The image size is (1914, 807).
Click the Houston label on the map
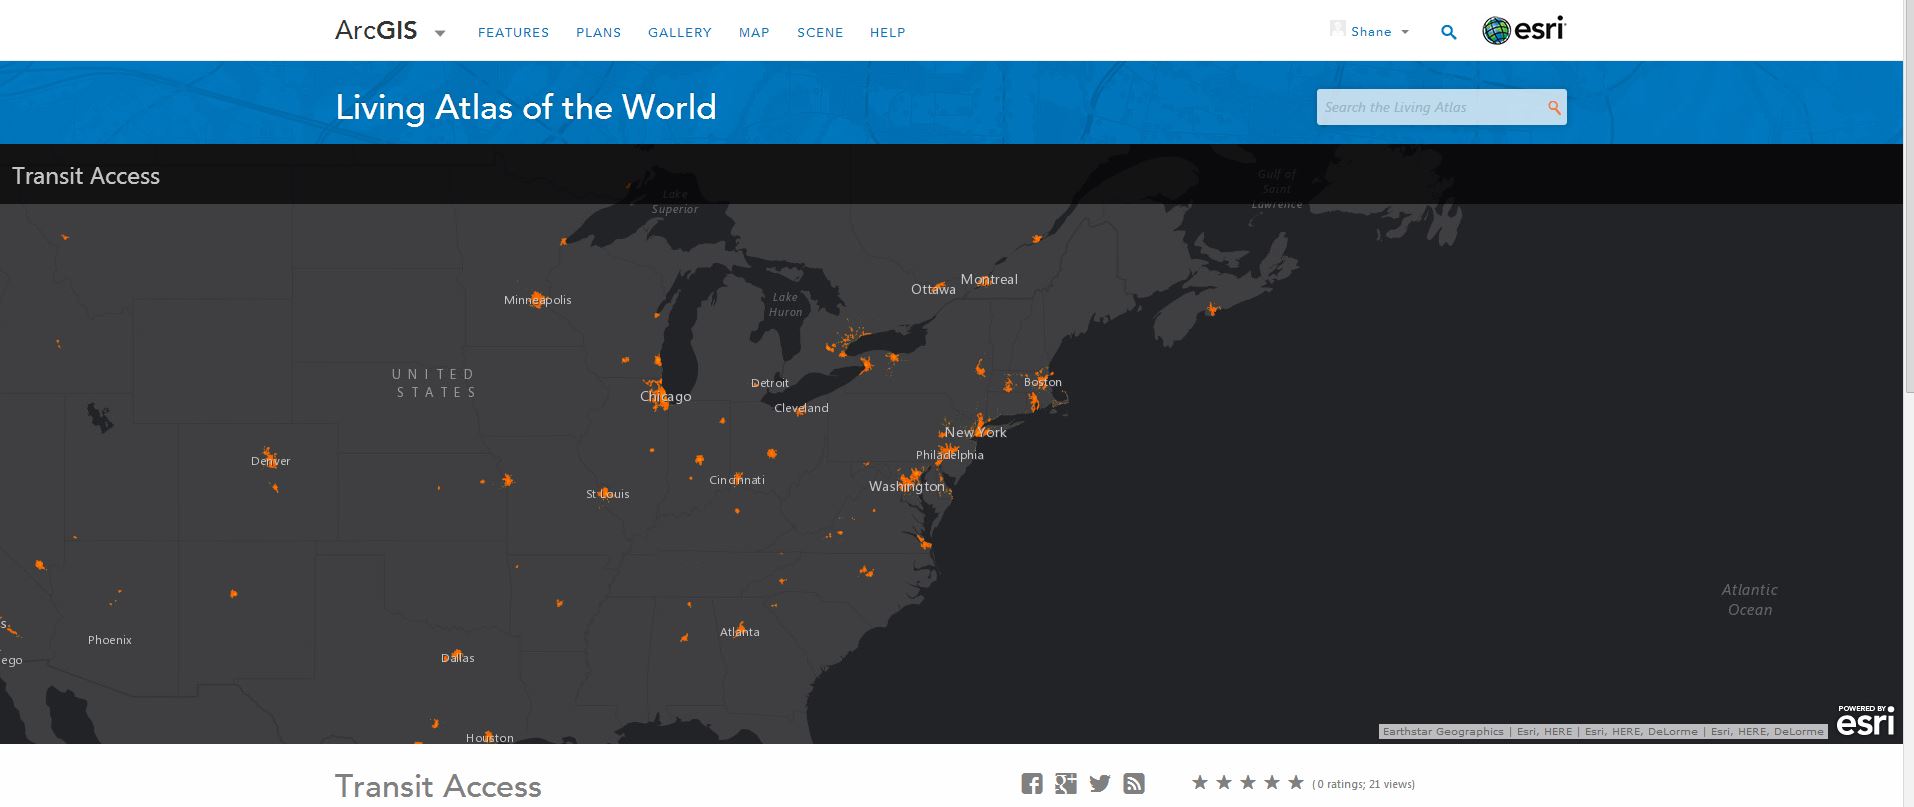(x=490, y=738)
